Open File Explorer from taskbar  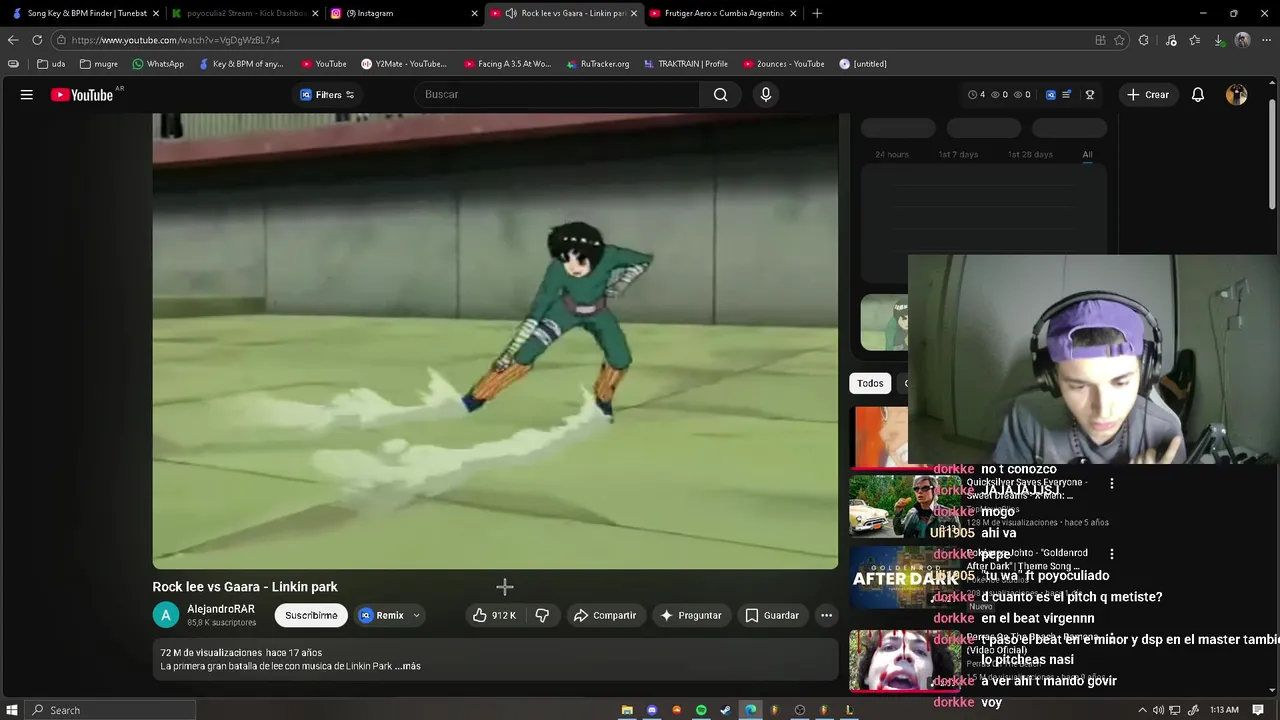(x=627, y=710)
